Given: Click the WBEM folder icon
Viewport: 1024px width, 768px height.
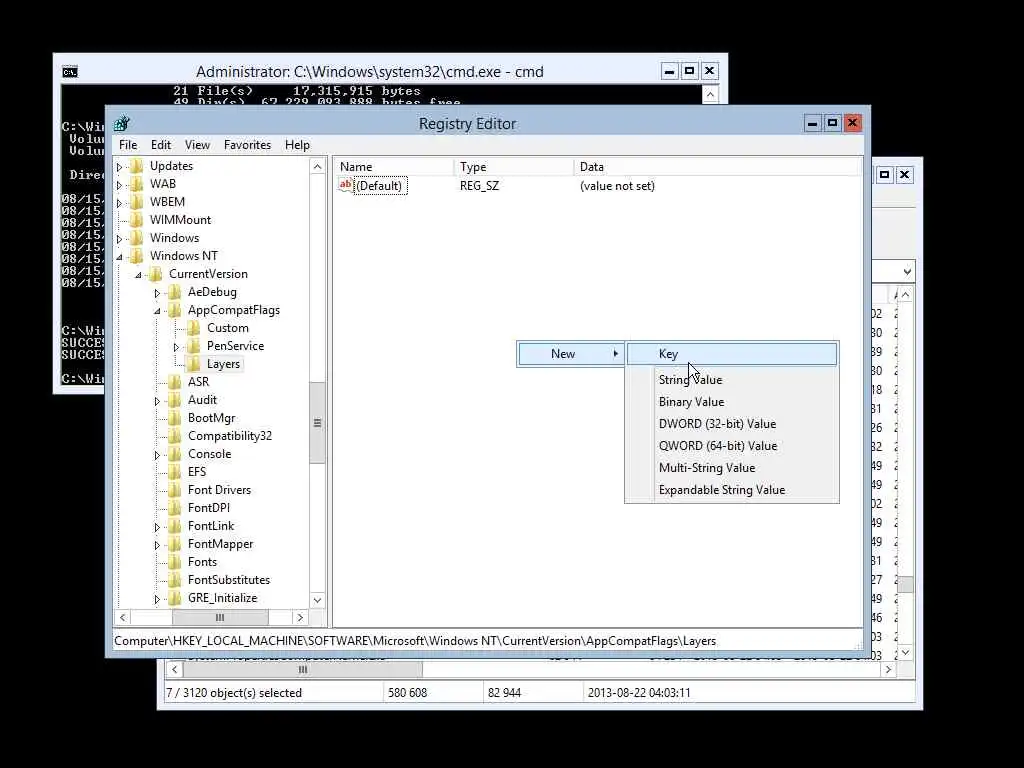Looking at the screenshot, I should [136, 202].
